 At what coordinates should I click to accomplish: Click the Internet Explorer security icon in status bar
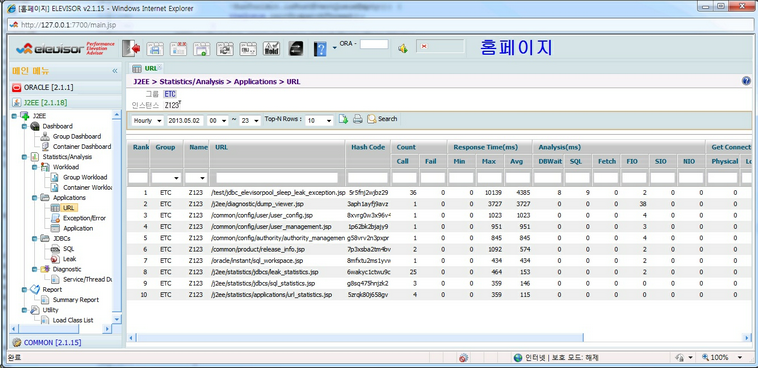tap(464, 358)
